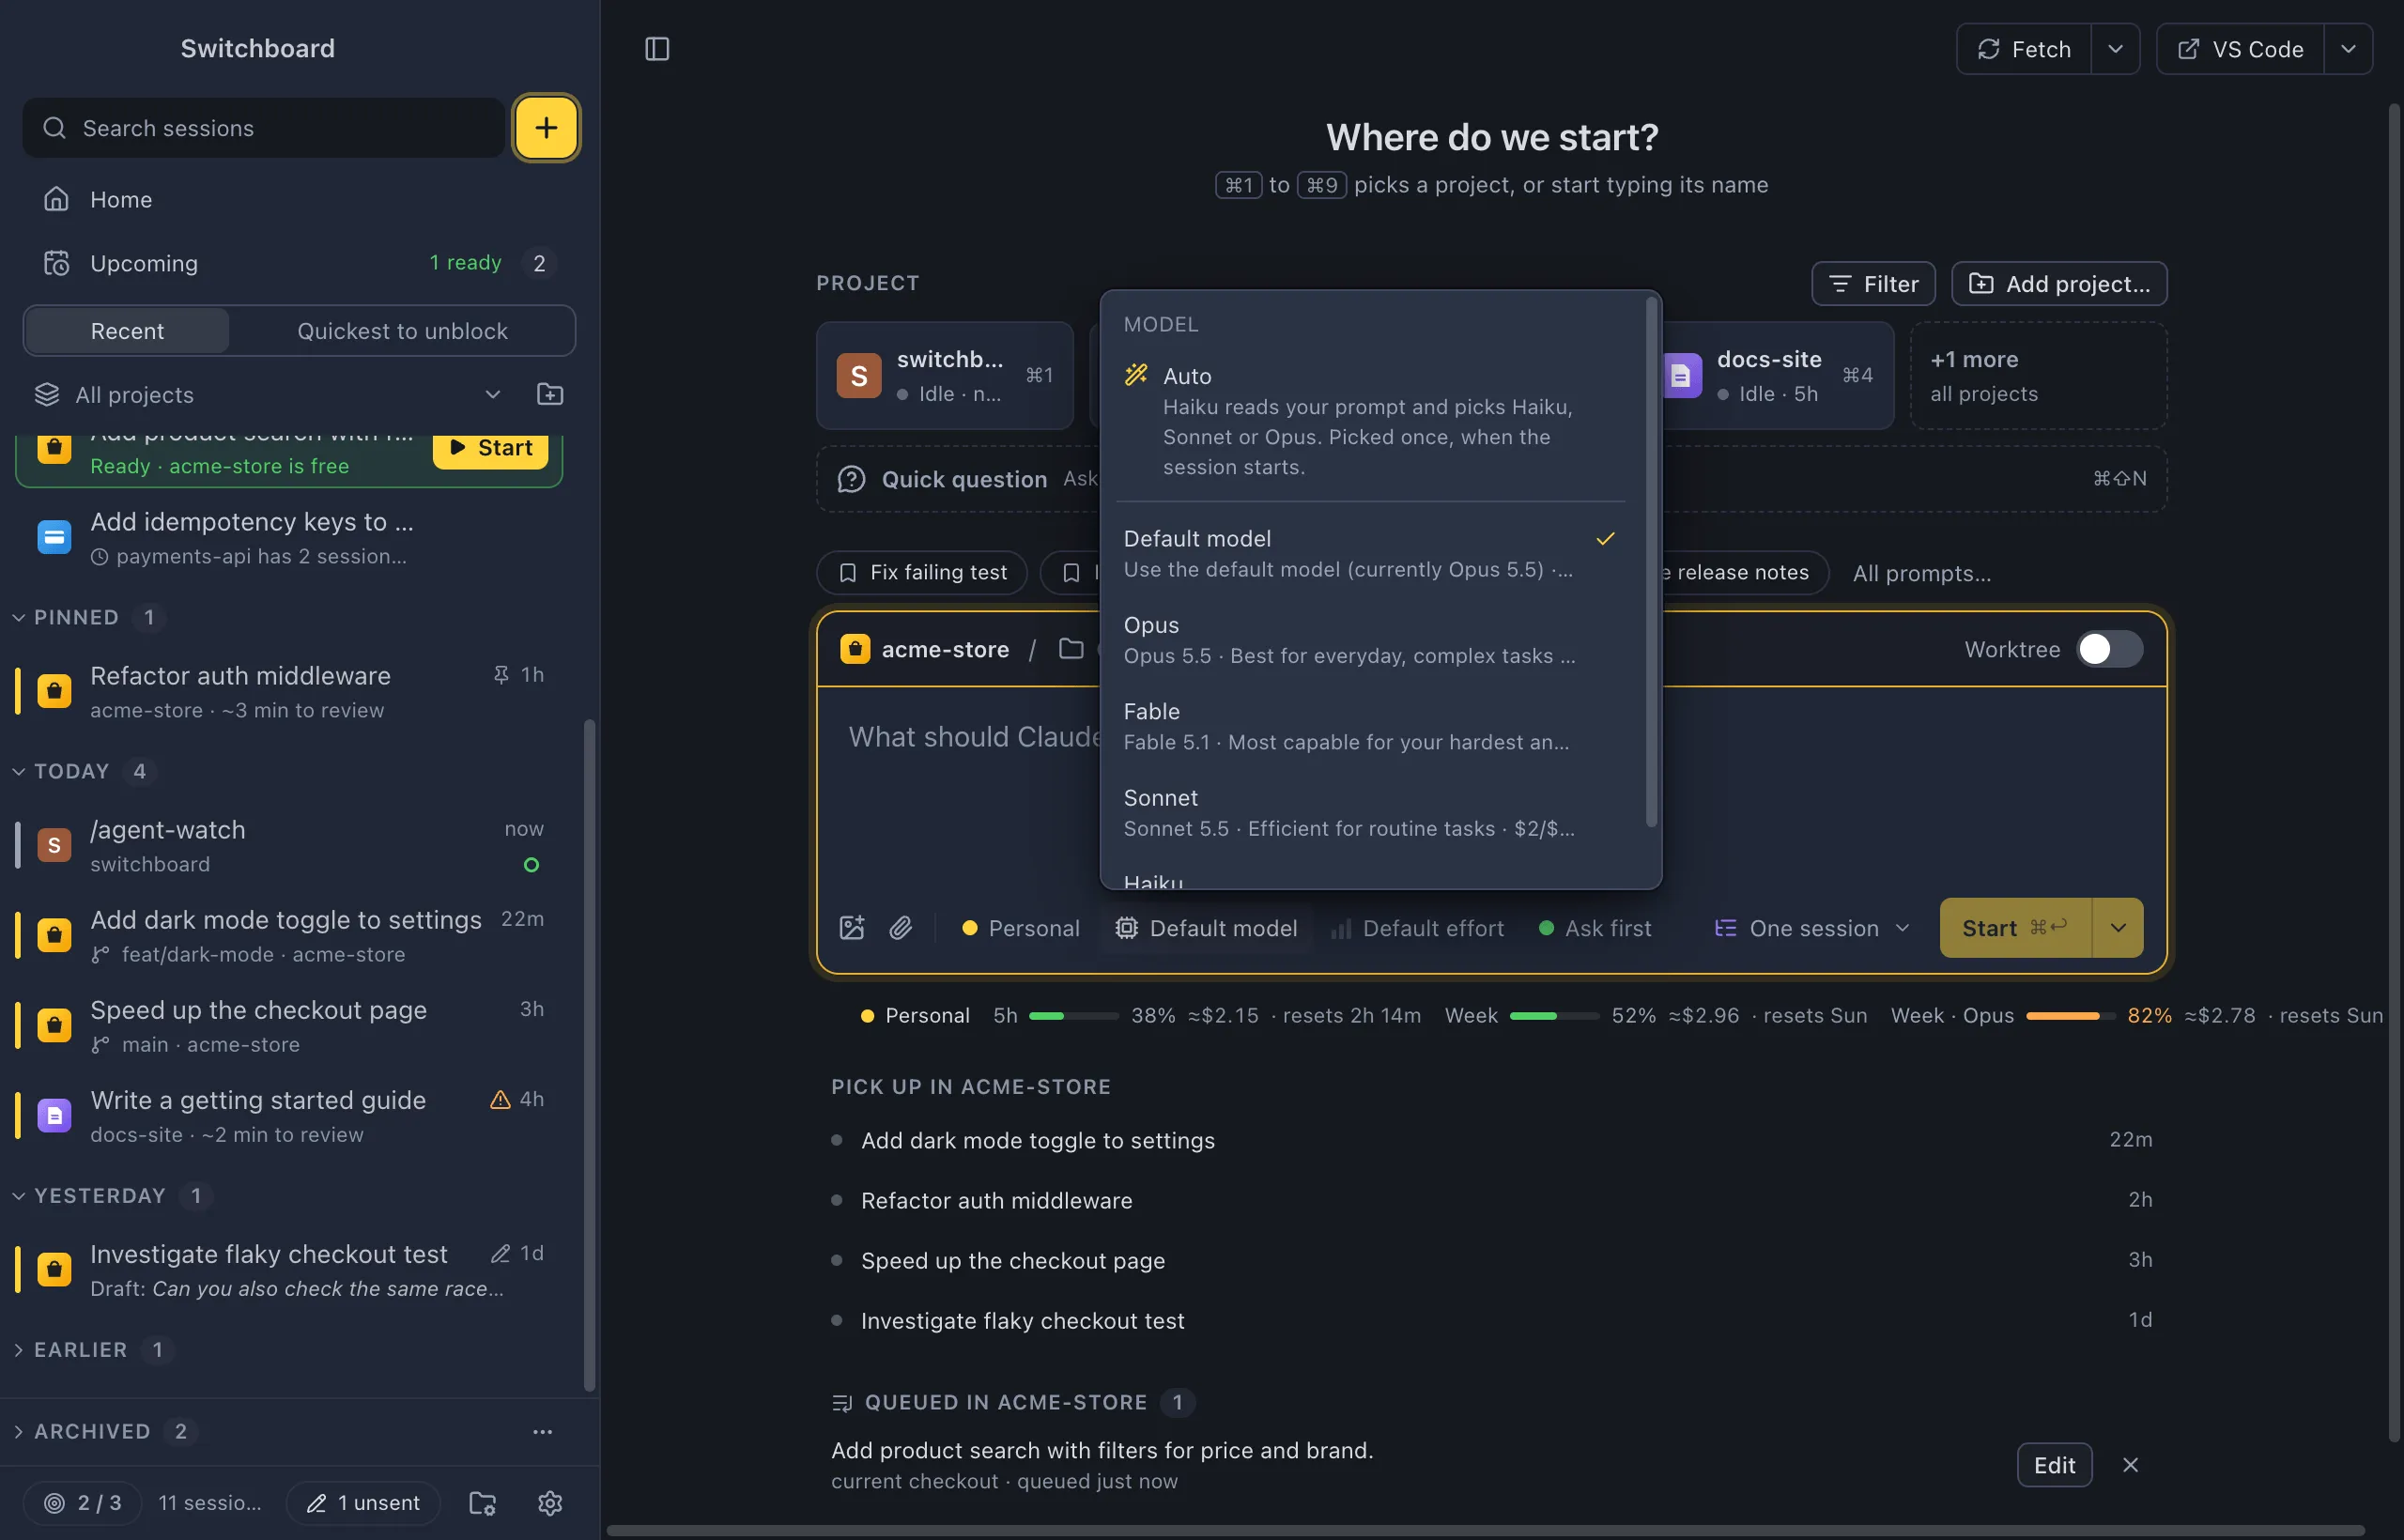Open the Fetch dropdown arrow
The width and height of the screenshot is (2404, 1540).
point(2116,49)
